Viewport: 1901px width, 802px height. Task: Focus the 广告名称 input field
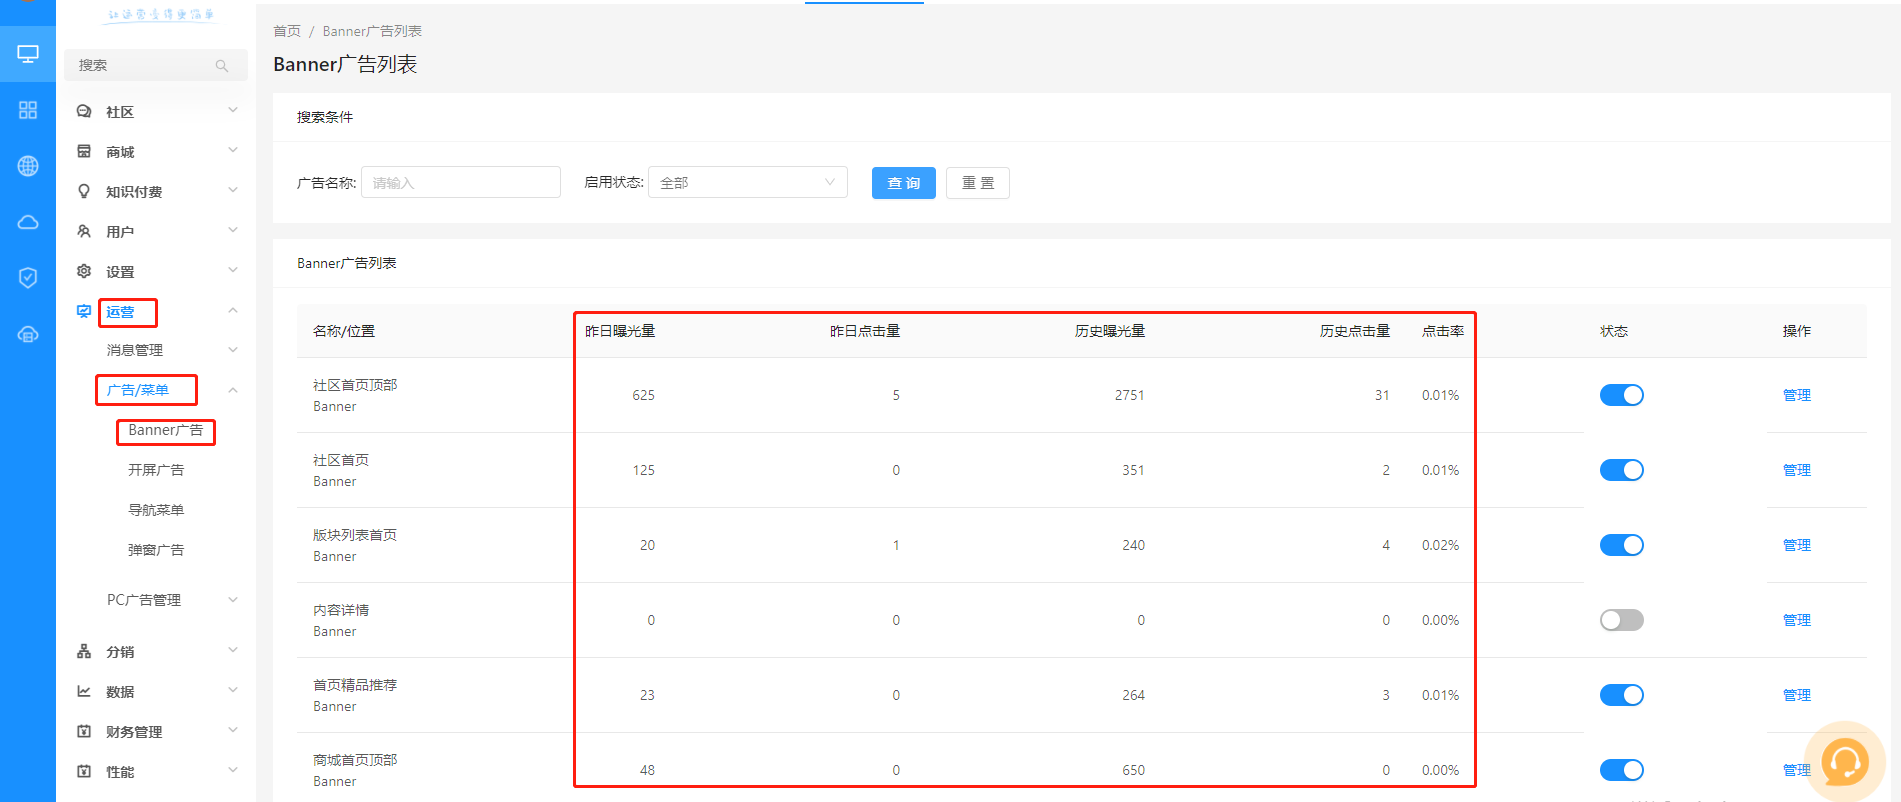pos(461,183)
